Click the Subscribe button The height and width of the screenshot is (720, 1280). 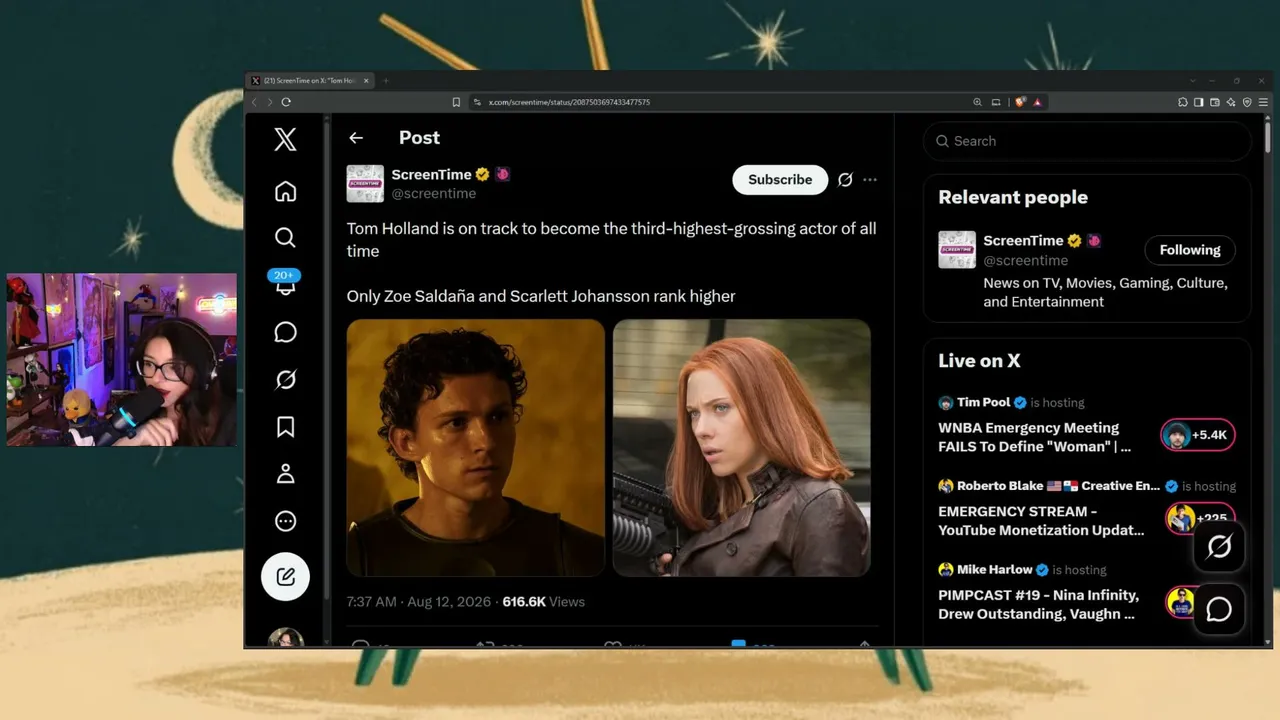tap(780, 180)
